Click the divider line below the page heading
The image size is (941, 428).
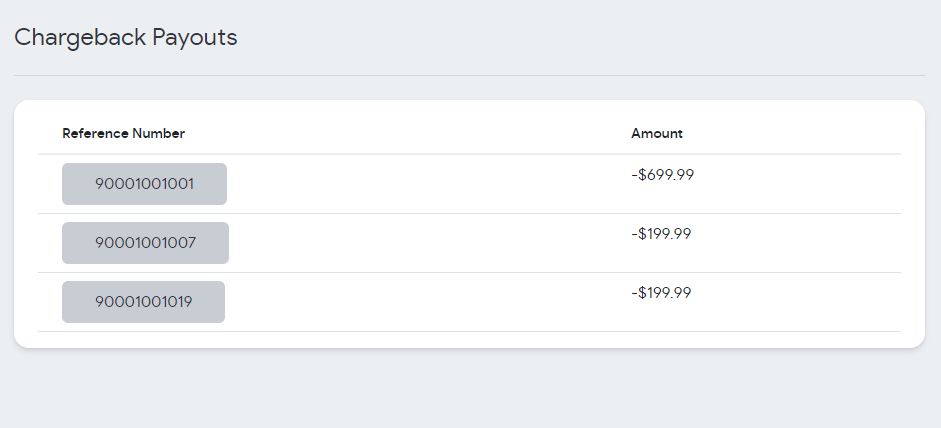tap(469, 75)
